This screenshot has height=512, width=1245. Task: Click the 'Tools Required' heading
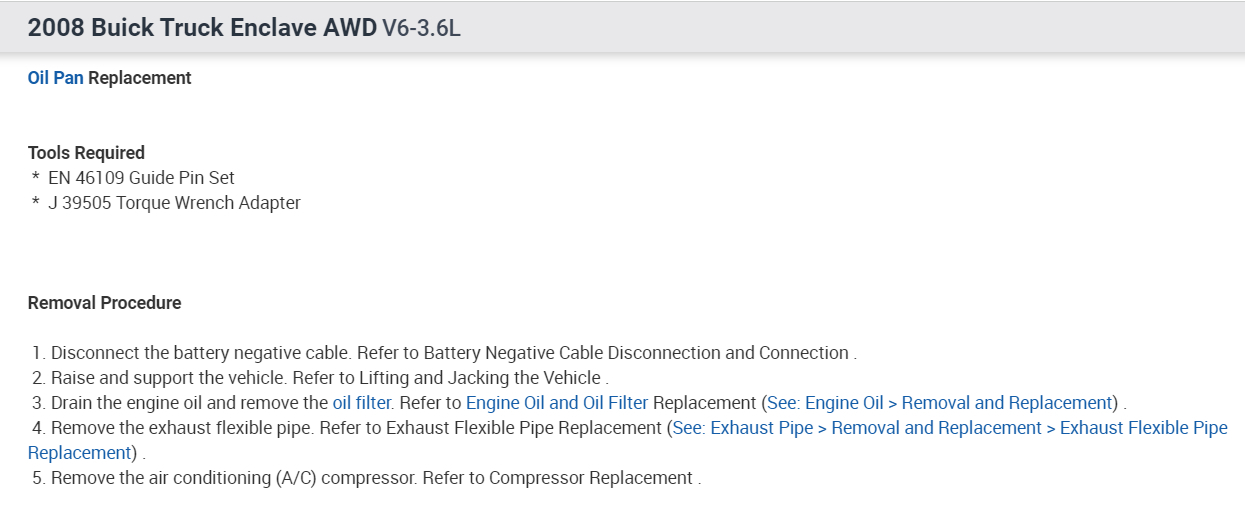point(86,153)
